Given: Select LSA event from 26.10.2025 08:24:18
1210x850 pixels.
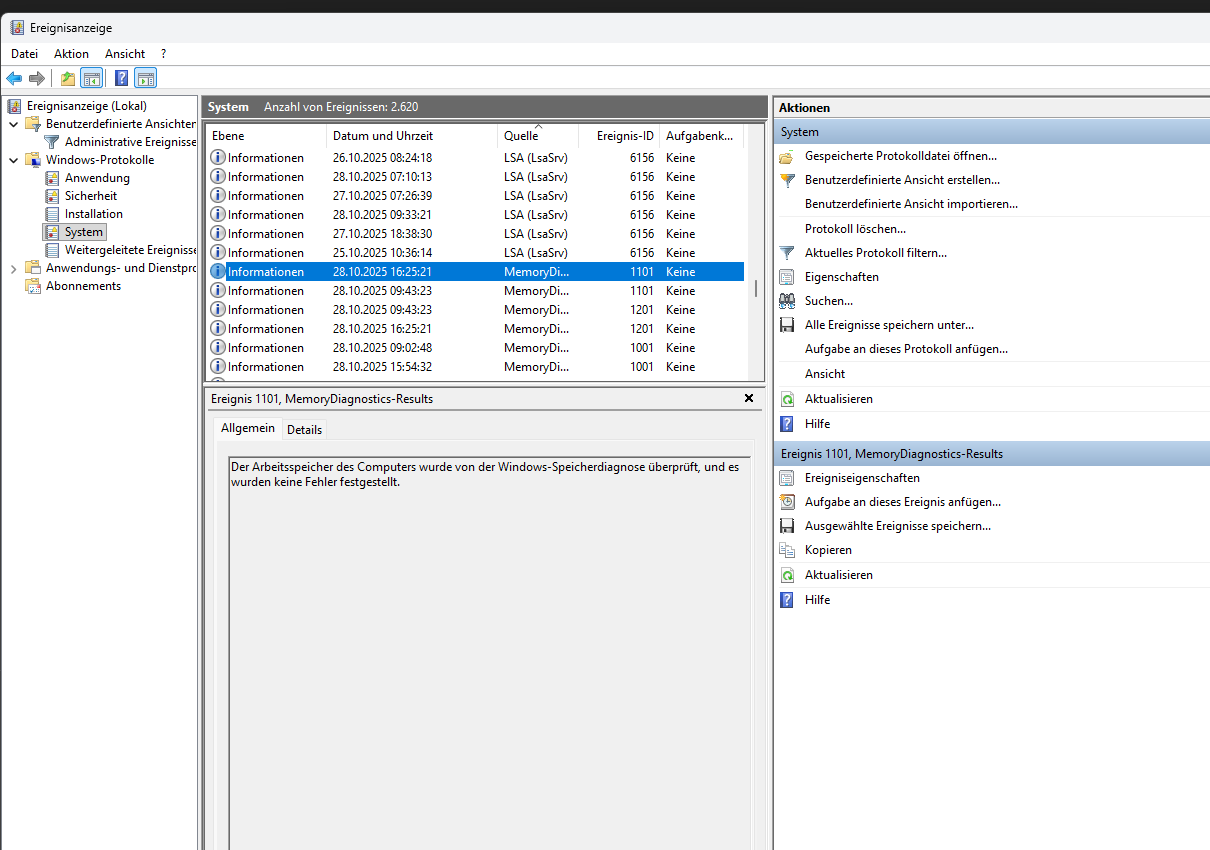Looking at the screenshot, I should pyautogui.click(x=476, y=158).
